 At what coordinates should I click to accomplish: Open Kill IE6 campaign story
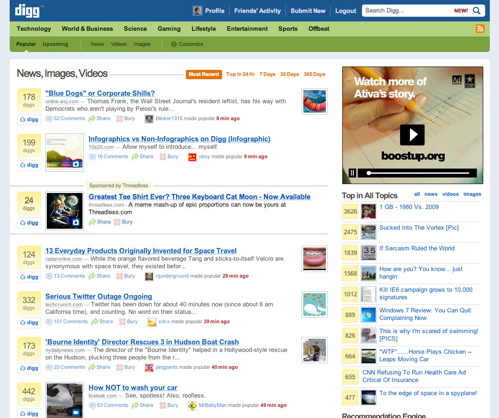click(426, 293)
